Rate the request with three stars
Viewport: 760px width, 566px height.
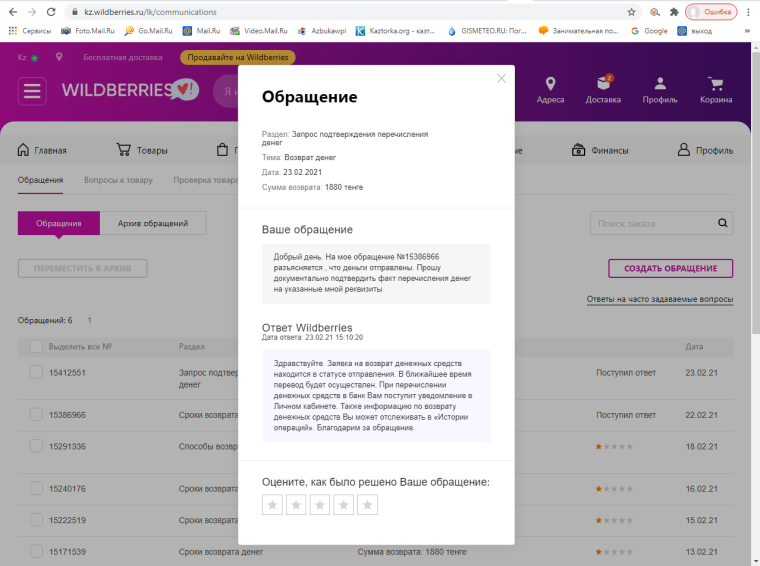click(x=320, y=504)
